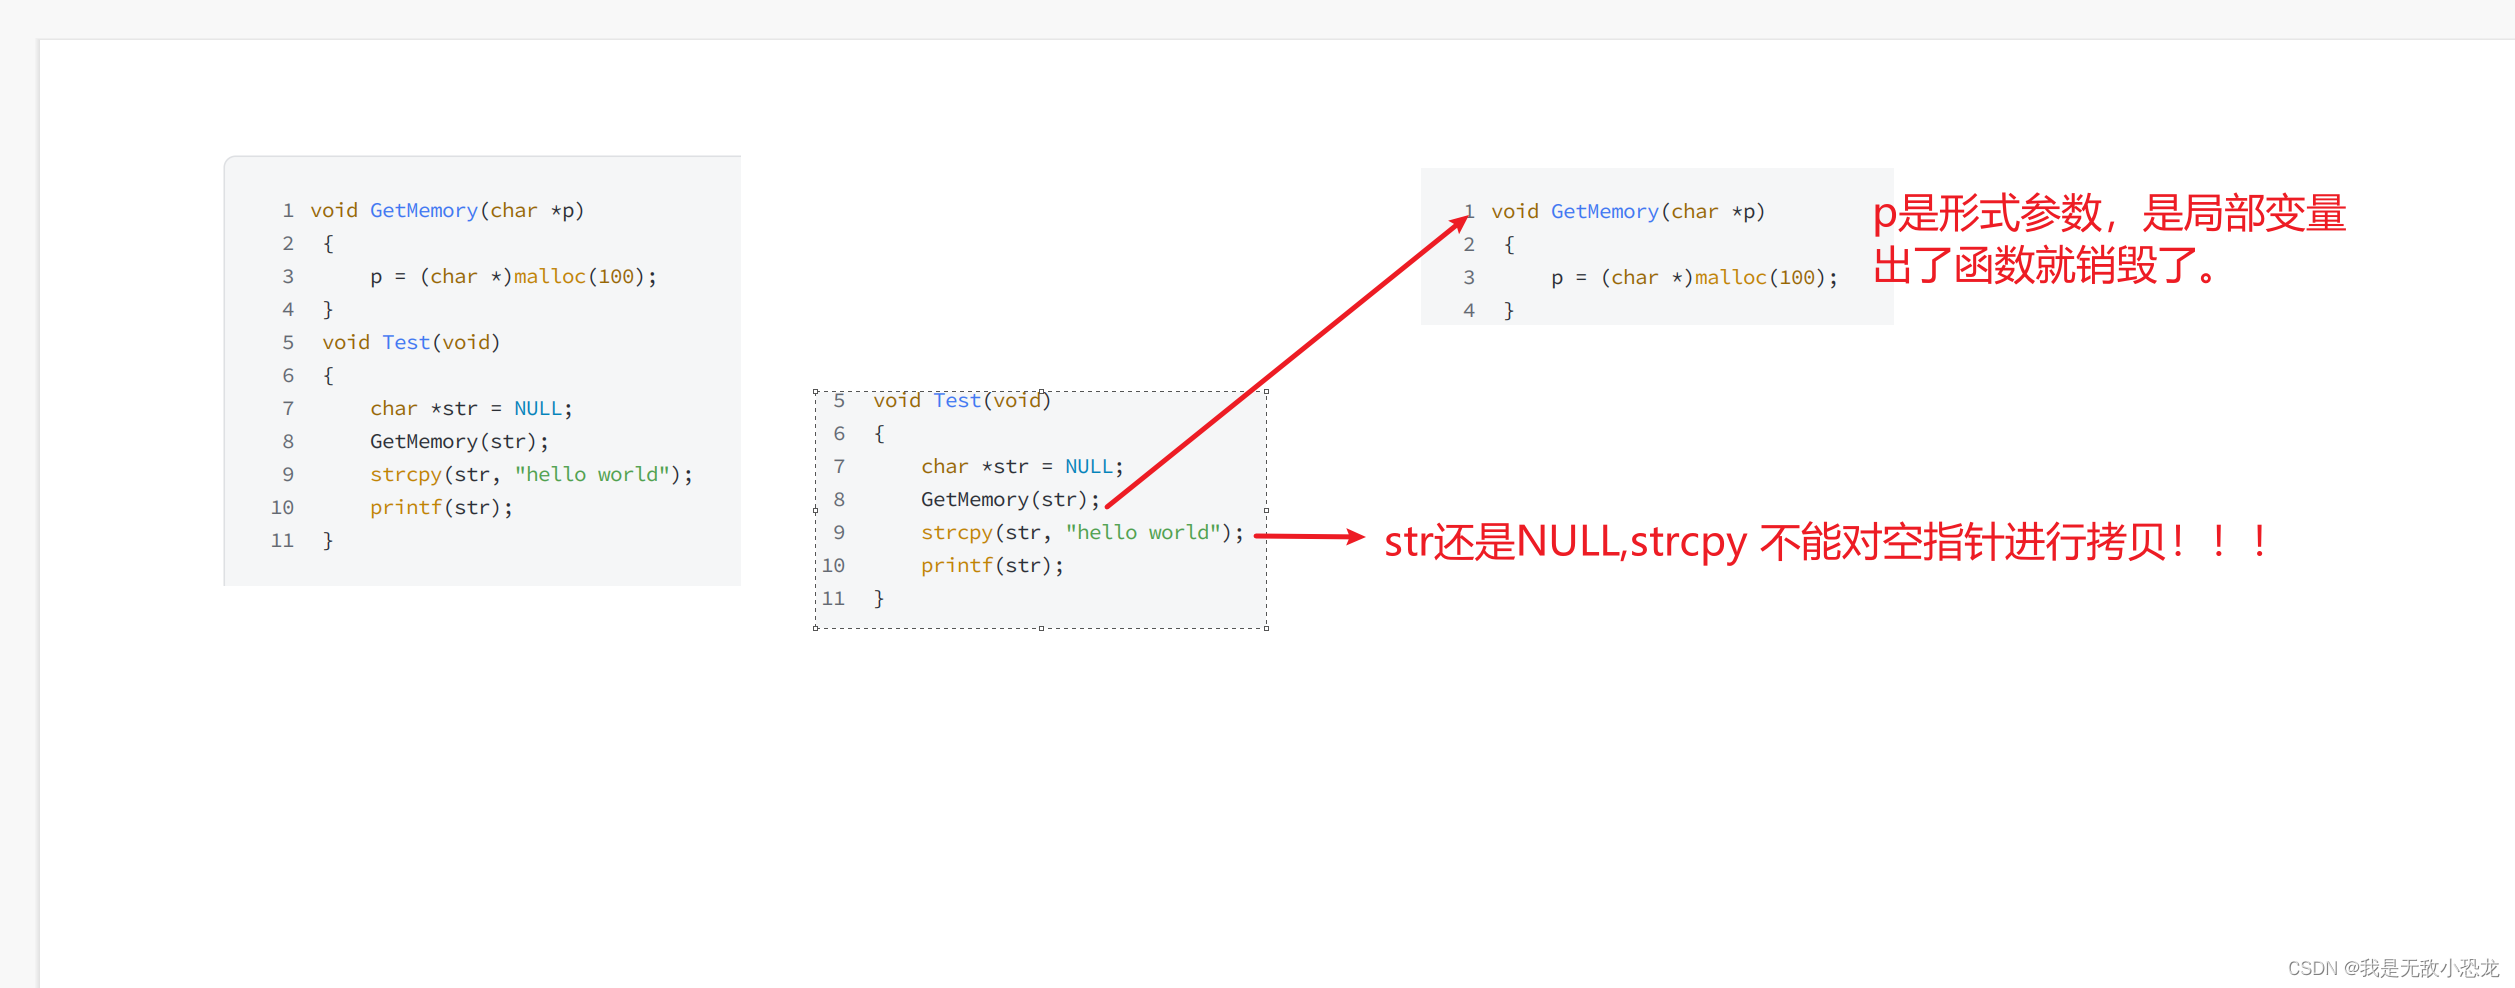The height and width of the screenshot is (988, 2515).
Task: Click line 9 strcpy call in the left code block
Action: tap(531, 474)
